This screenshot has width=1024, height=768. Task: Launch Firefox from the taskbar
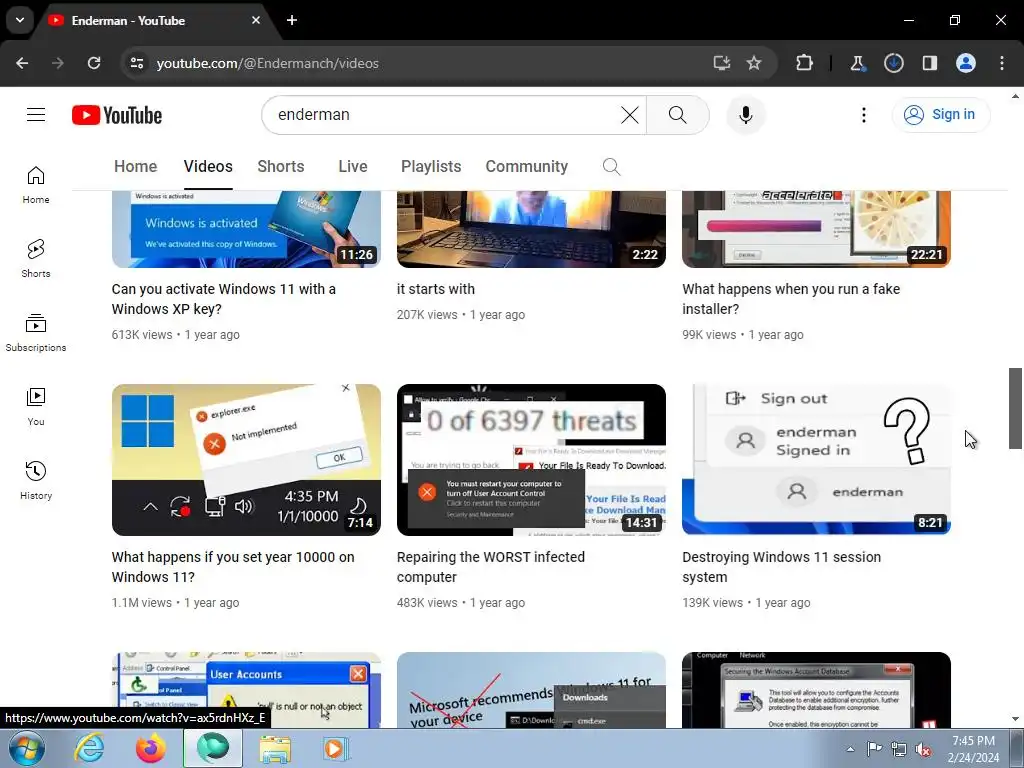pos(151,748)
